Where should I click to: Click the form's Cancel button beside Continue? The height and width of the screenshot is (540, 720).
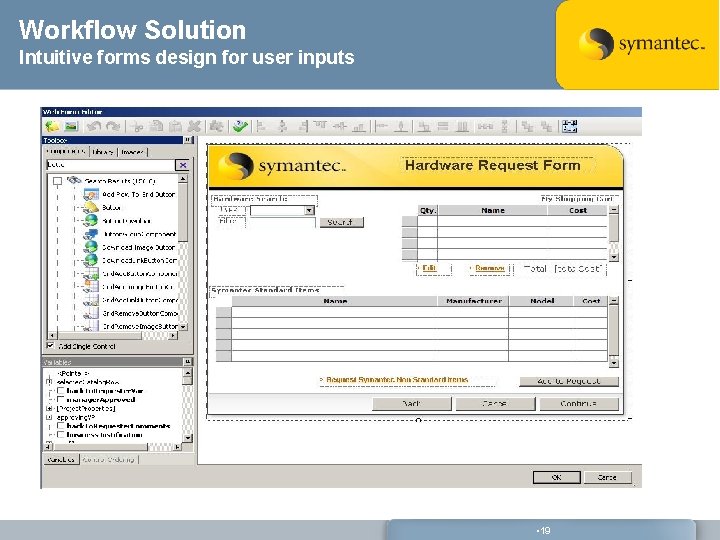pyautogui.click(x=495, y=404)
